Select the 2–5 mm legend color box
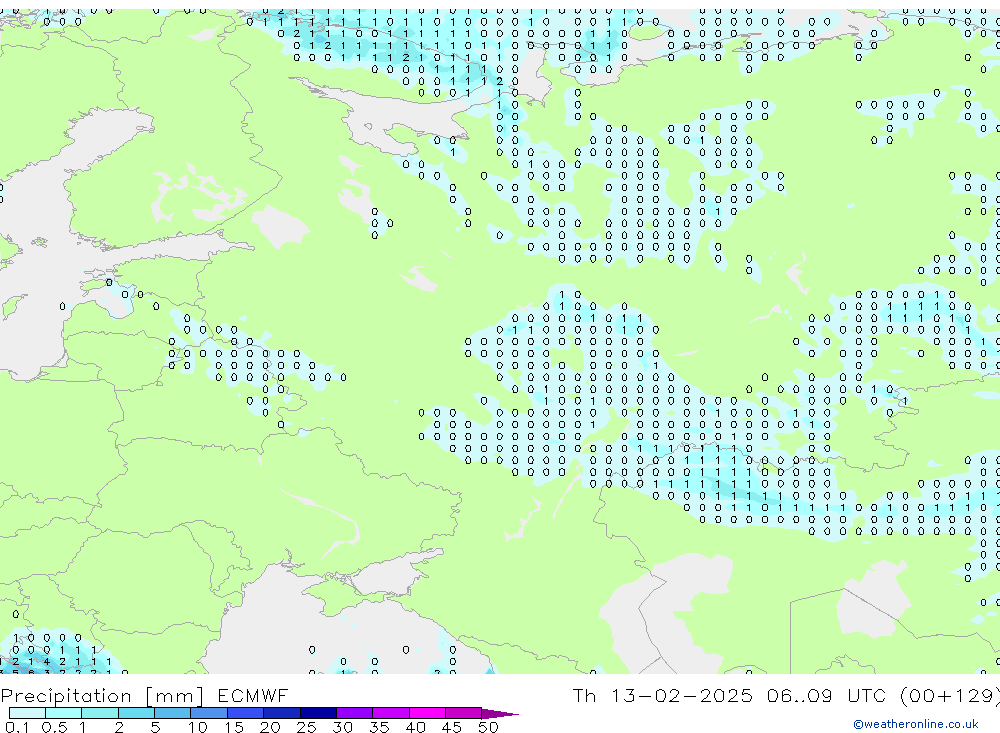The image size is (1000, 733). pyautogui.click(x=136, y=713)
